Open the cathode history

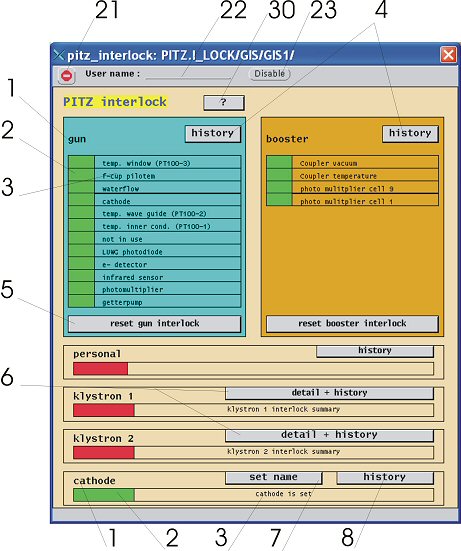coord(385,478)
